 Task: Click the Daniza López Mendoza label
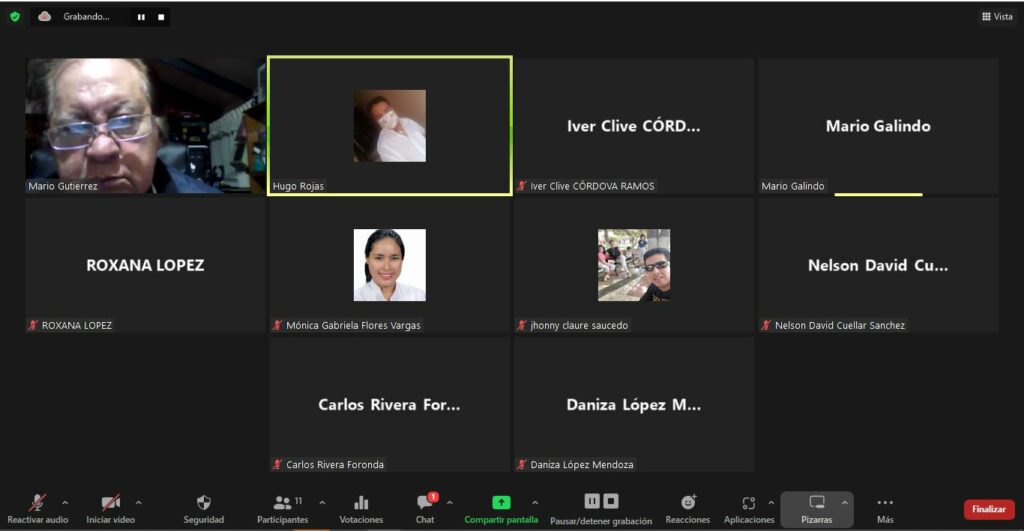pyautogui.click(x=582, y=465)
